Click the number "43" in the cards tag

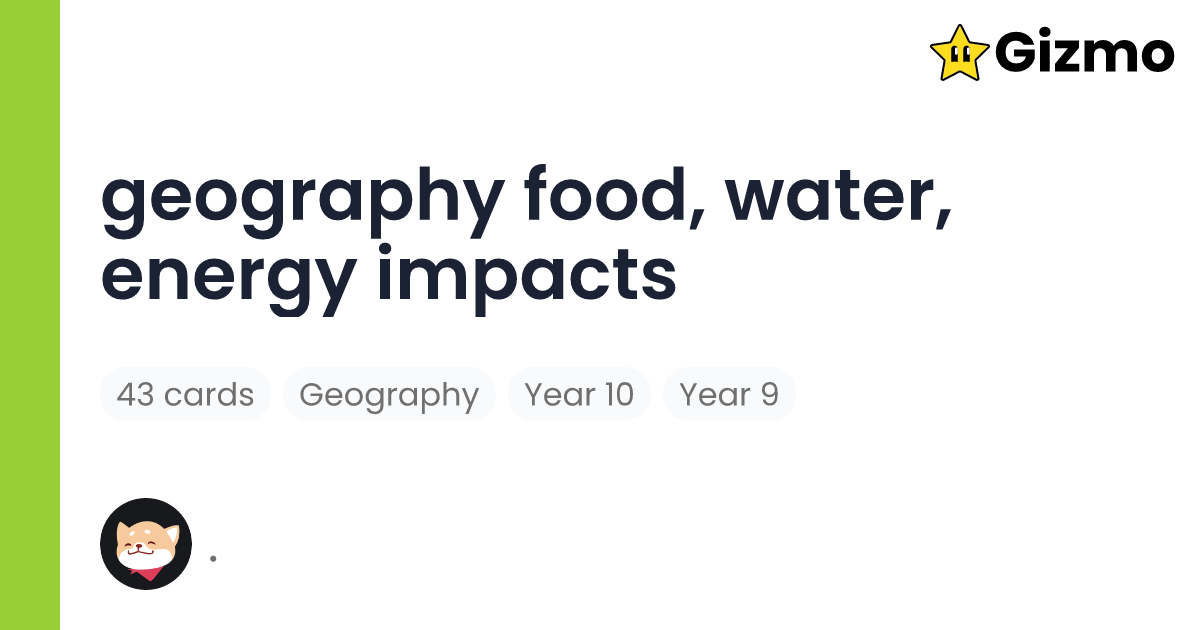click(135, 395)
